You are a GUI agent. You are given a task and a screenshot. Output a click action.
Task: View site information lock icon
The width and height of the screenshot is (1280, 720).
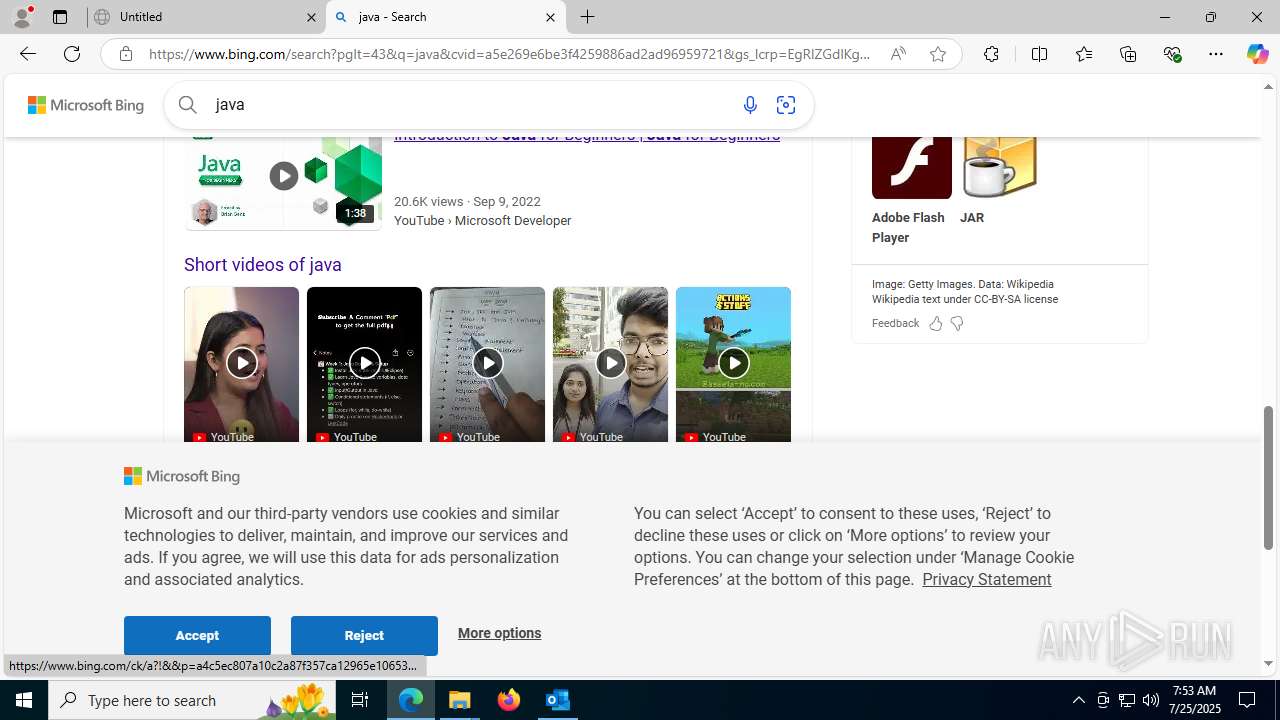pyautogui.click(x=126, y=54)
